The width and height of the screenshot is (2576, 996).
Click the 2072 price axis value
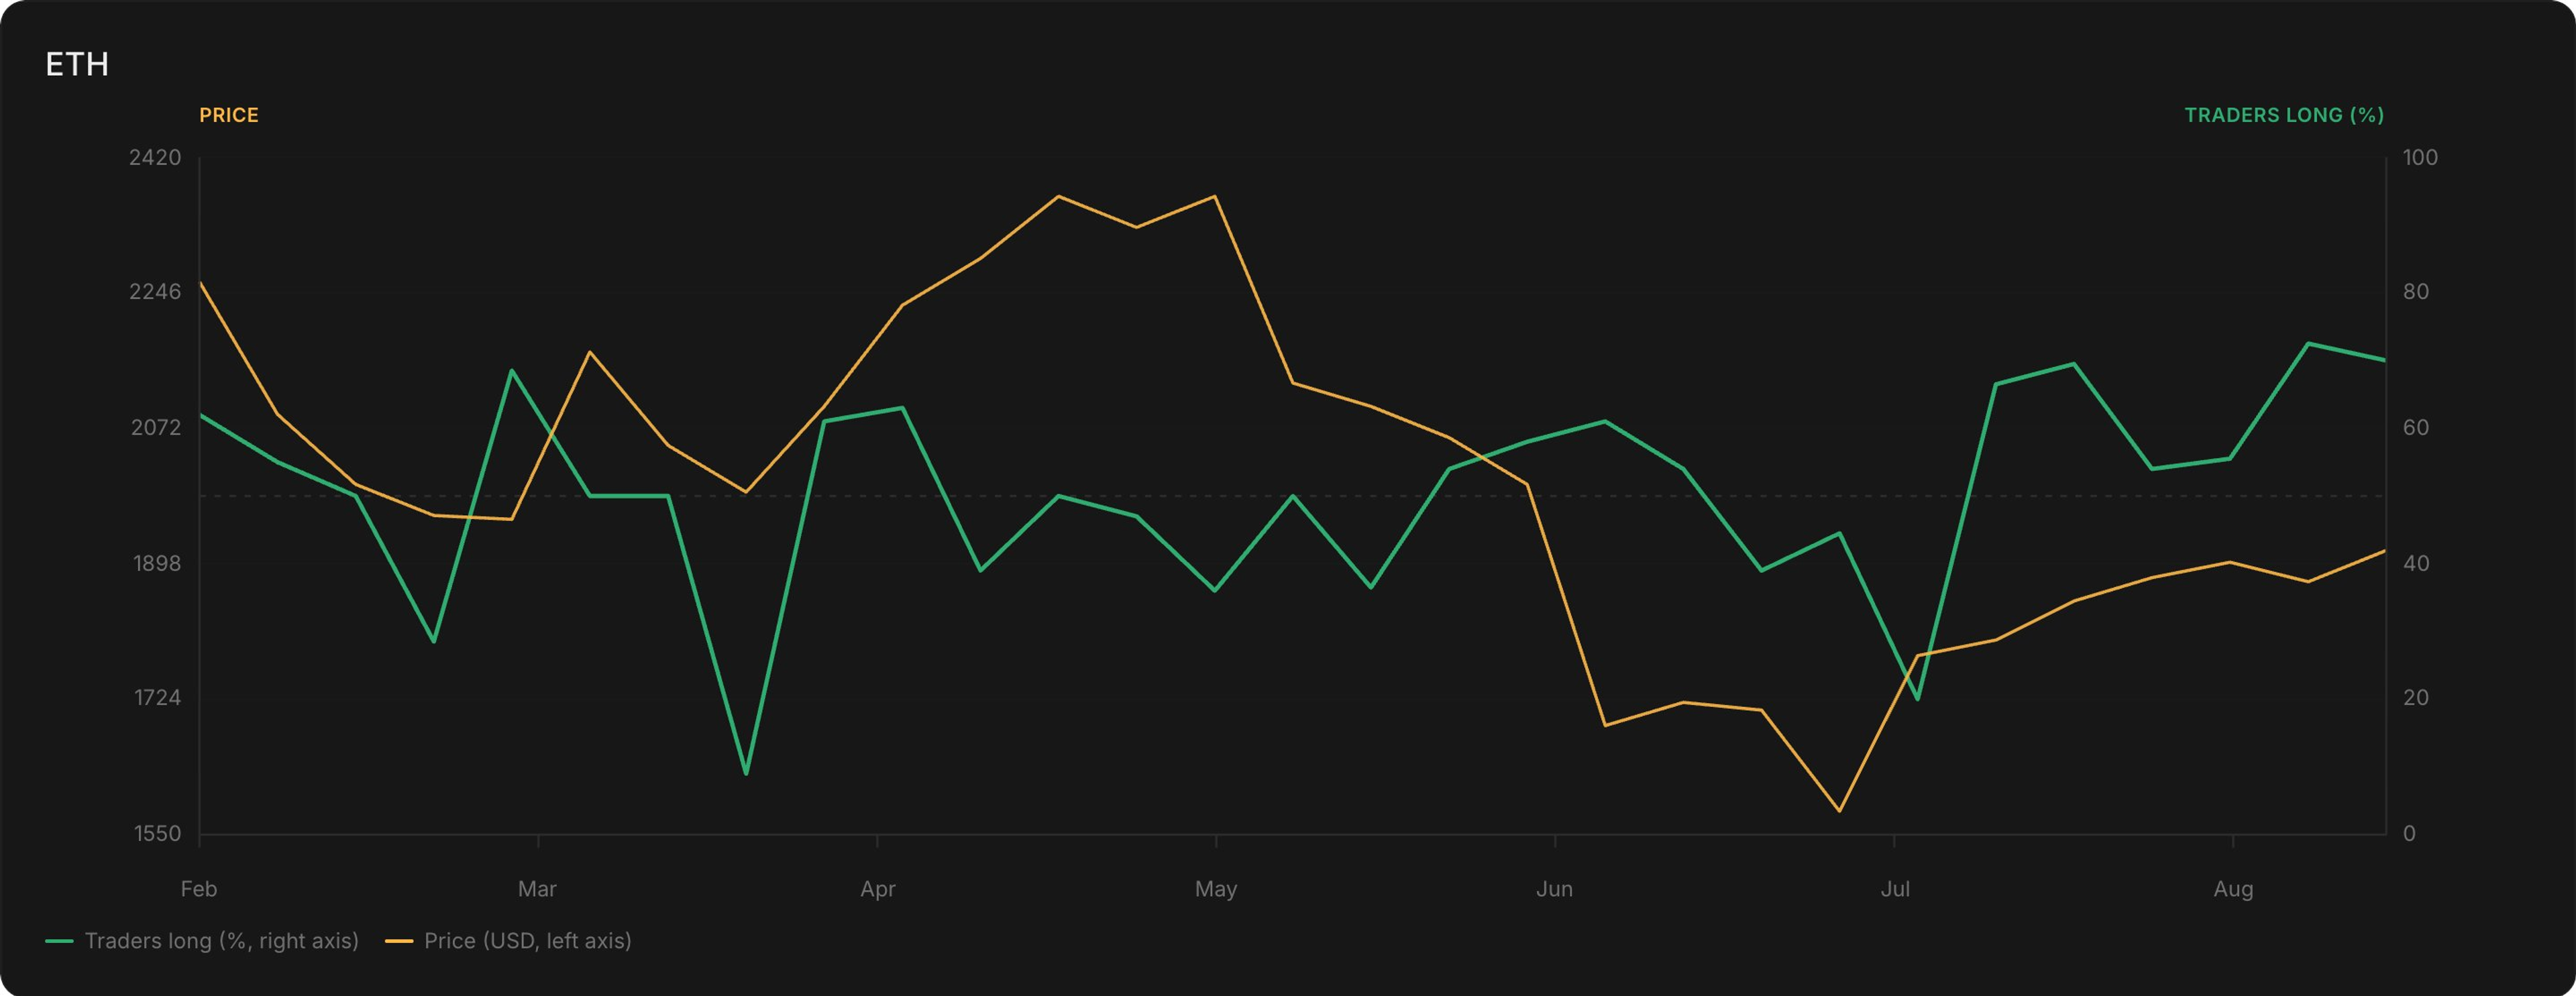pyautogui.click(x=156, y=427)
